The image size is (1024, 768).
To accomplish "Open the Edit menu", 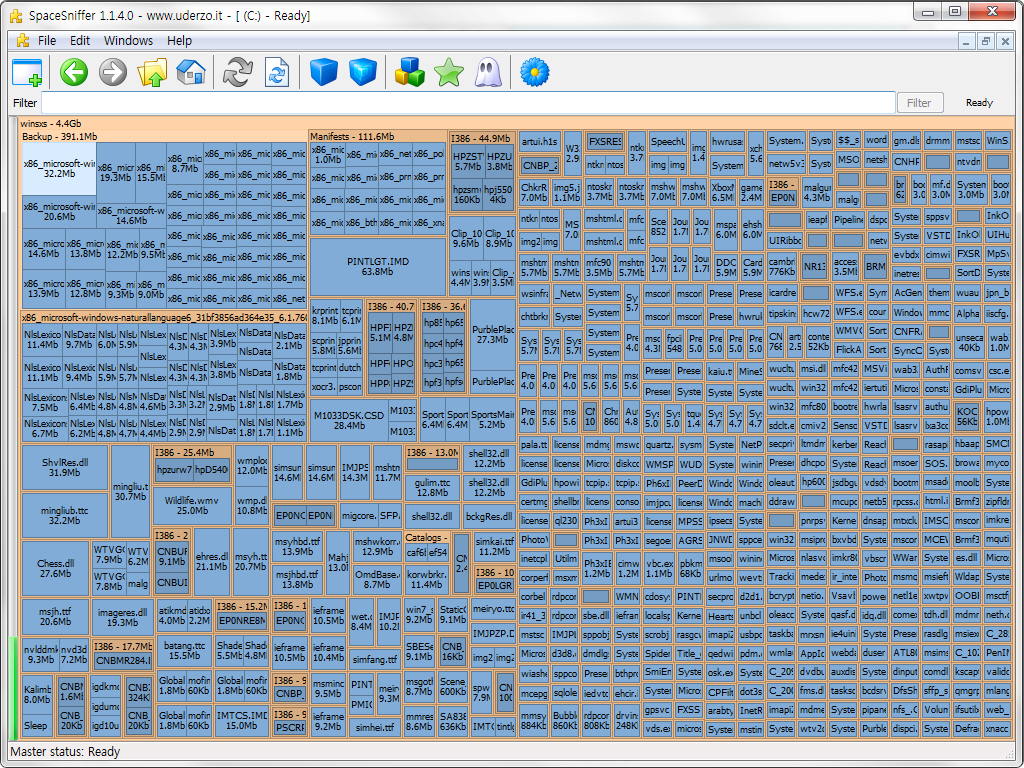I will pyautogui.click(x=80, y=40).
